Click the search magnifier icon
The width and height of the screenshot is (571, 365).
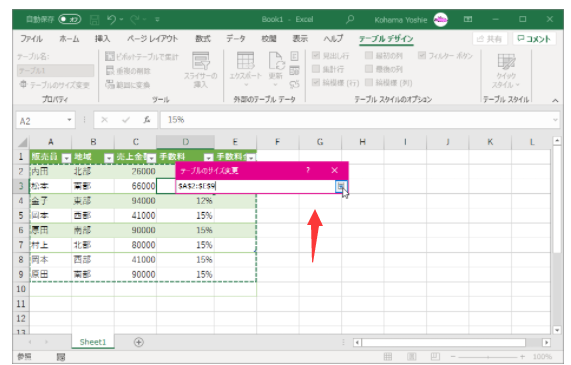tap(350, 19)
